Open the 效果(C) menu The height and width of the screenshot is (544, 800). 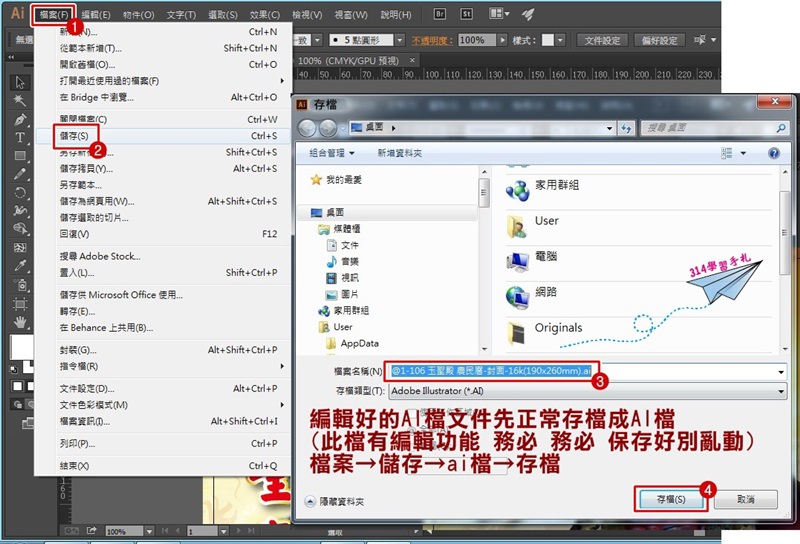click(264, 14)
